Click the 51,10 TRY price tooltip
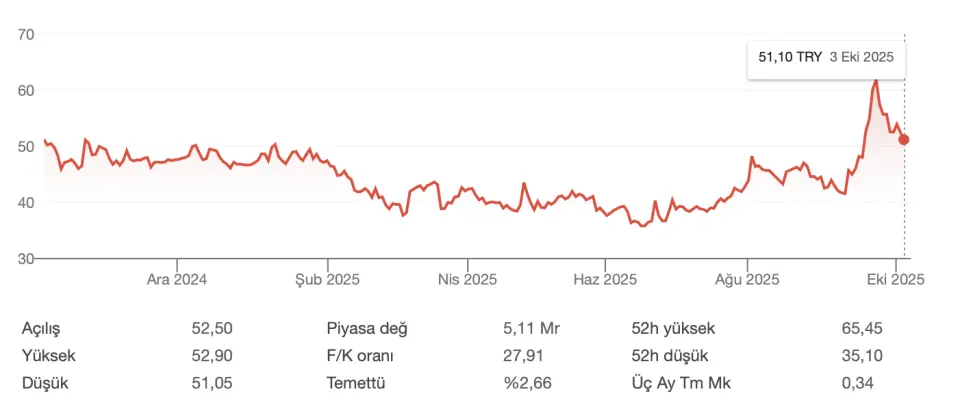960x420 pixels. click(825, 58)
